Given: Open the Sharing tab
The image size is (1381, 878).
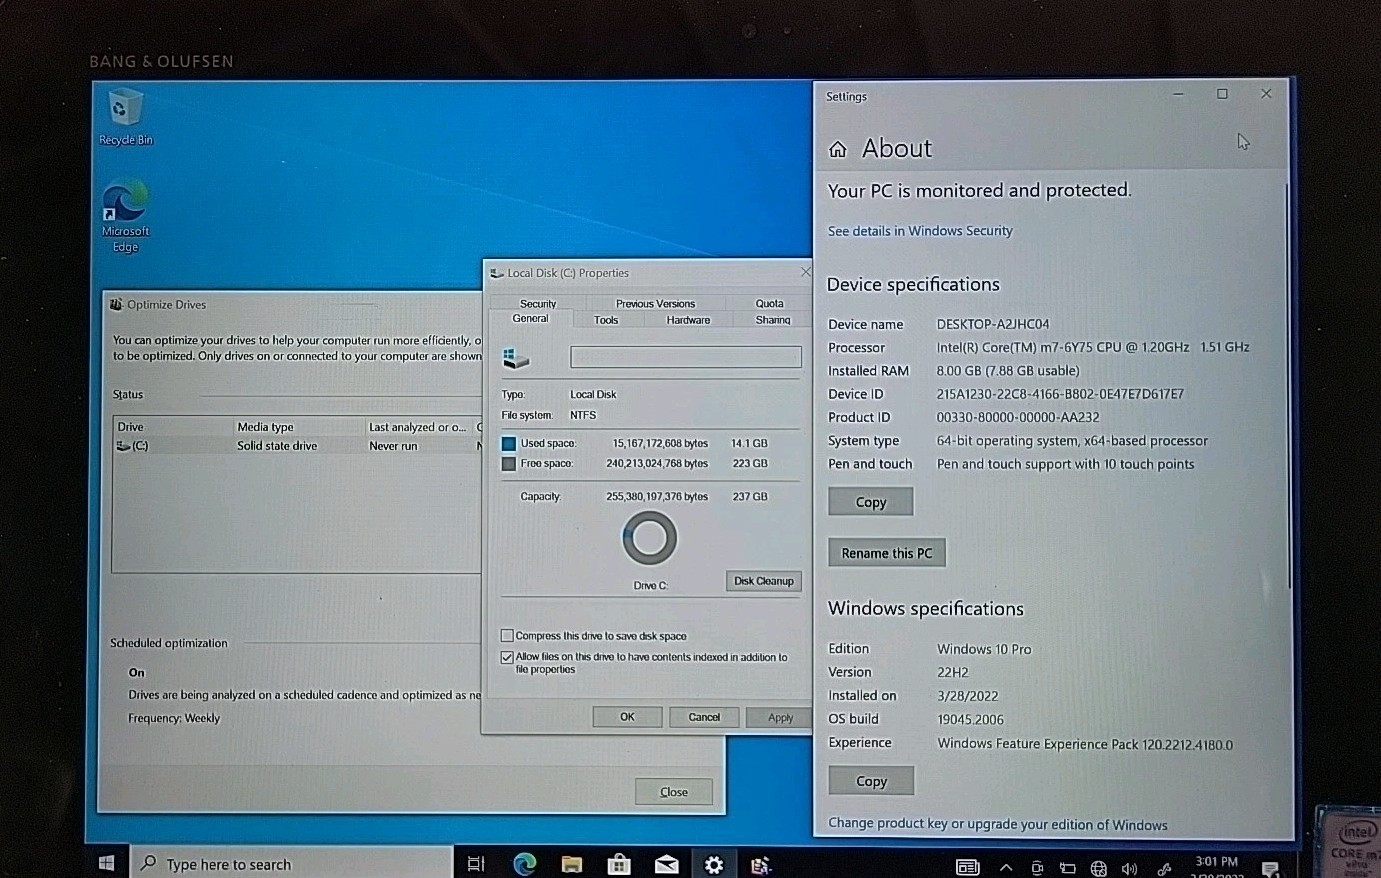Looking at the screenshot, I should click(773, 320).
